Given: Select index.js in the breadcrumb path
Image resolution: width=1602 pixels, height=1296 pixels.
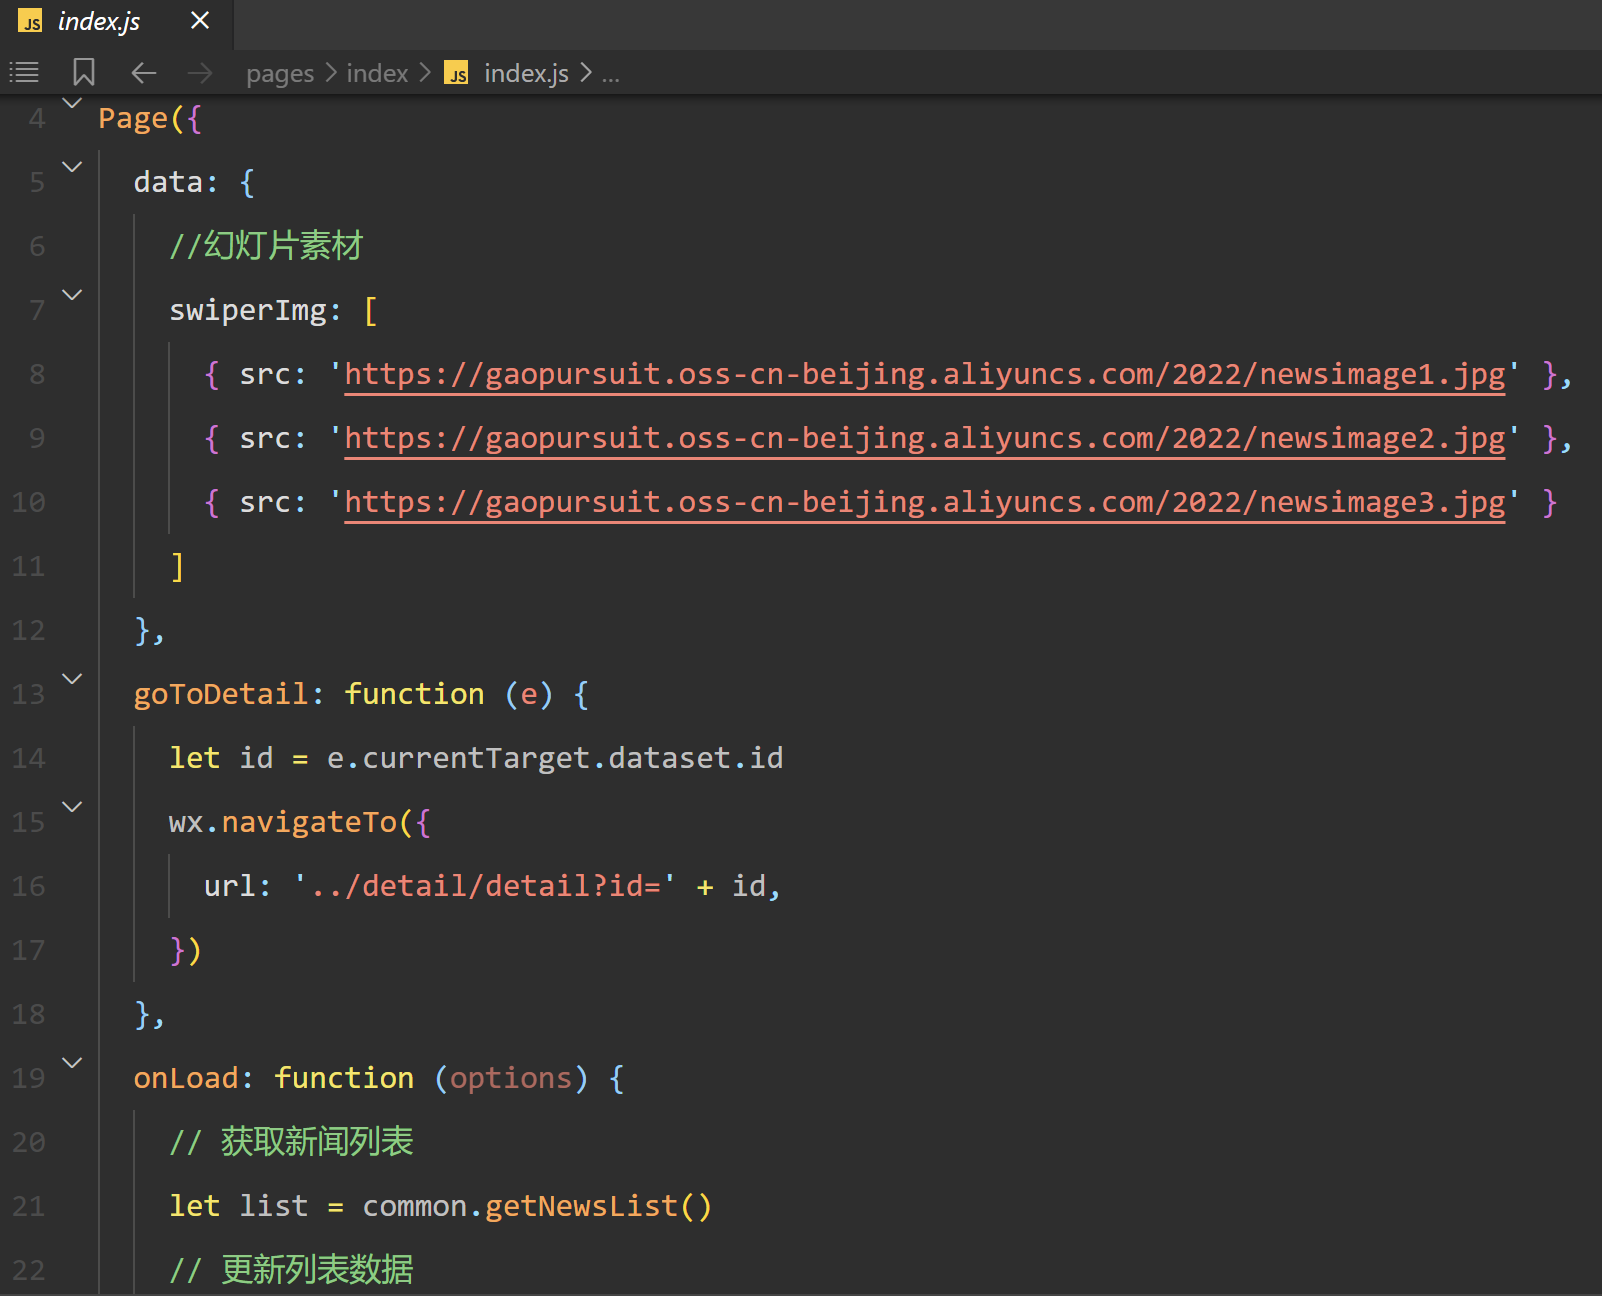Looking at the screenshot, I should point(526,73).
